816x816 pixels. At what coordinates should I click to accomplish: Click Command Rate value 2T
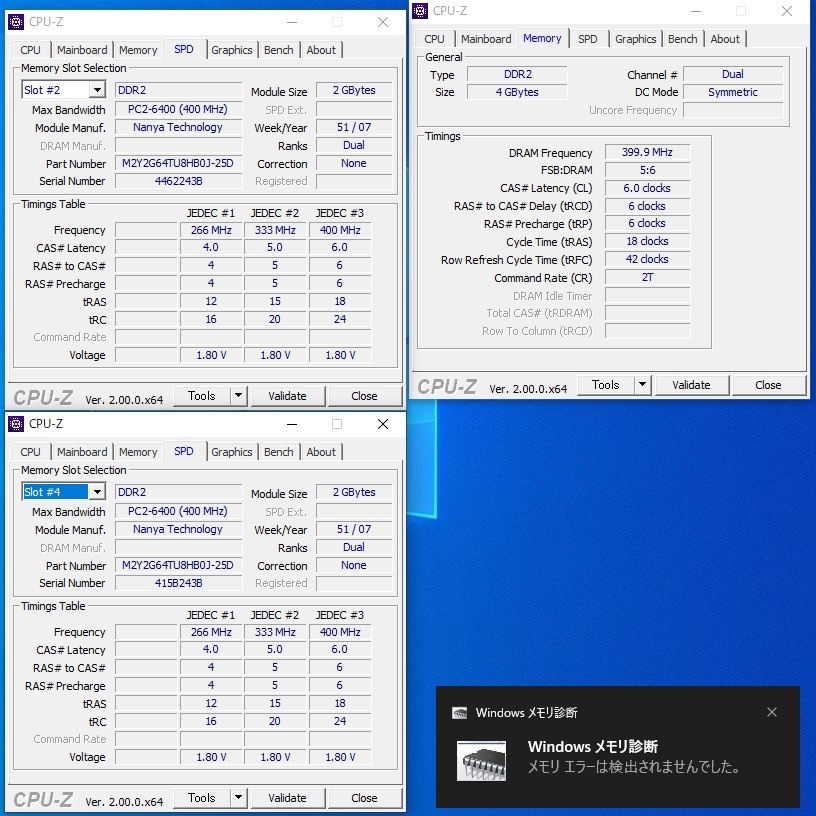(647, 277)
